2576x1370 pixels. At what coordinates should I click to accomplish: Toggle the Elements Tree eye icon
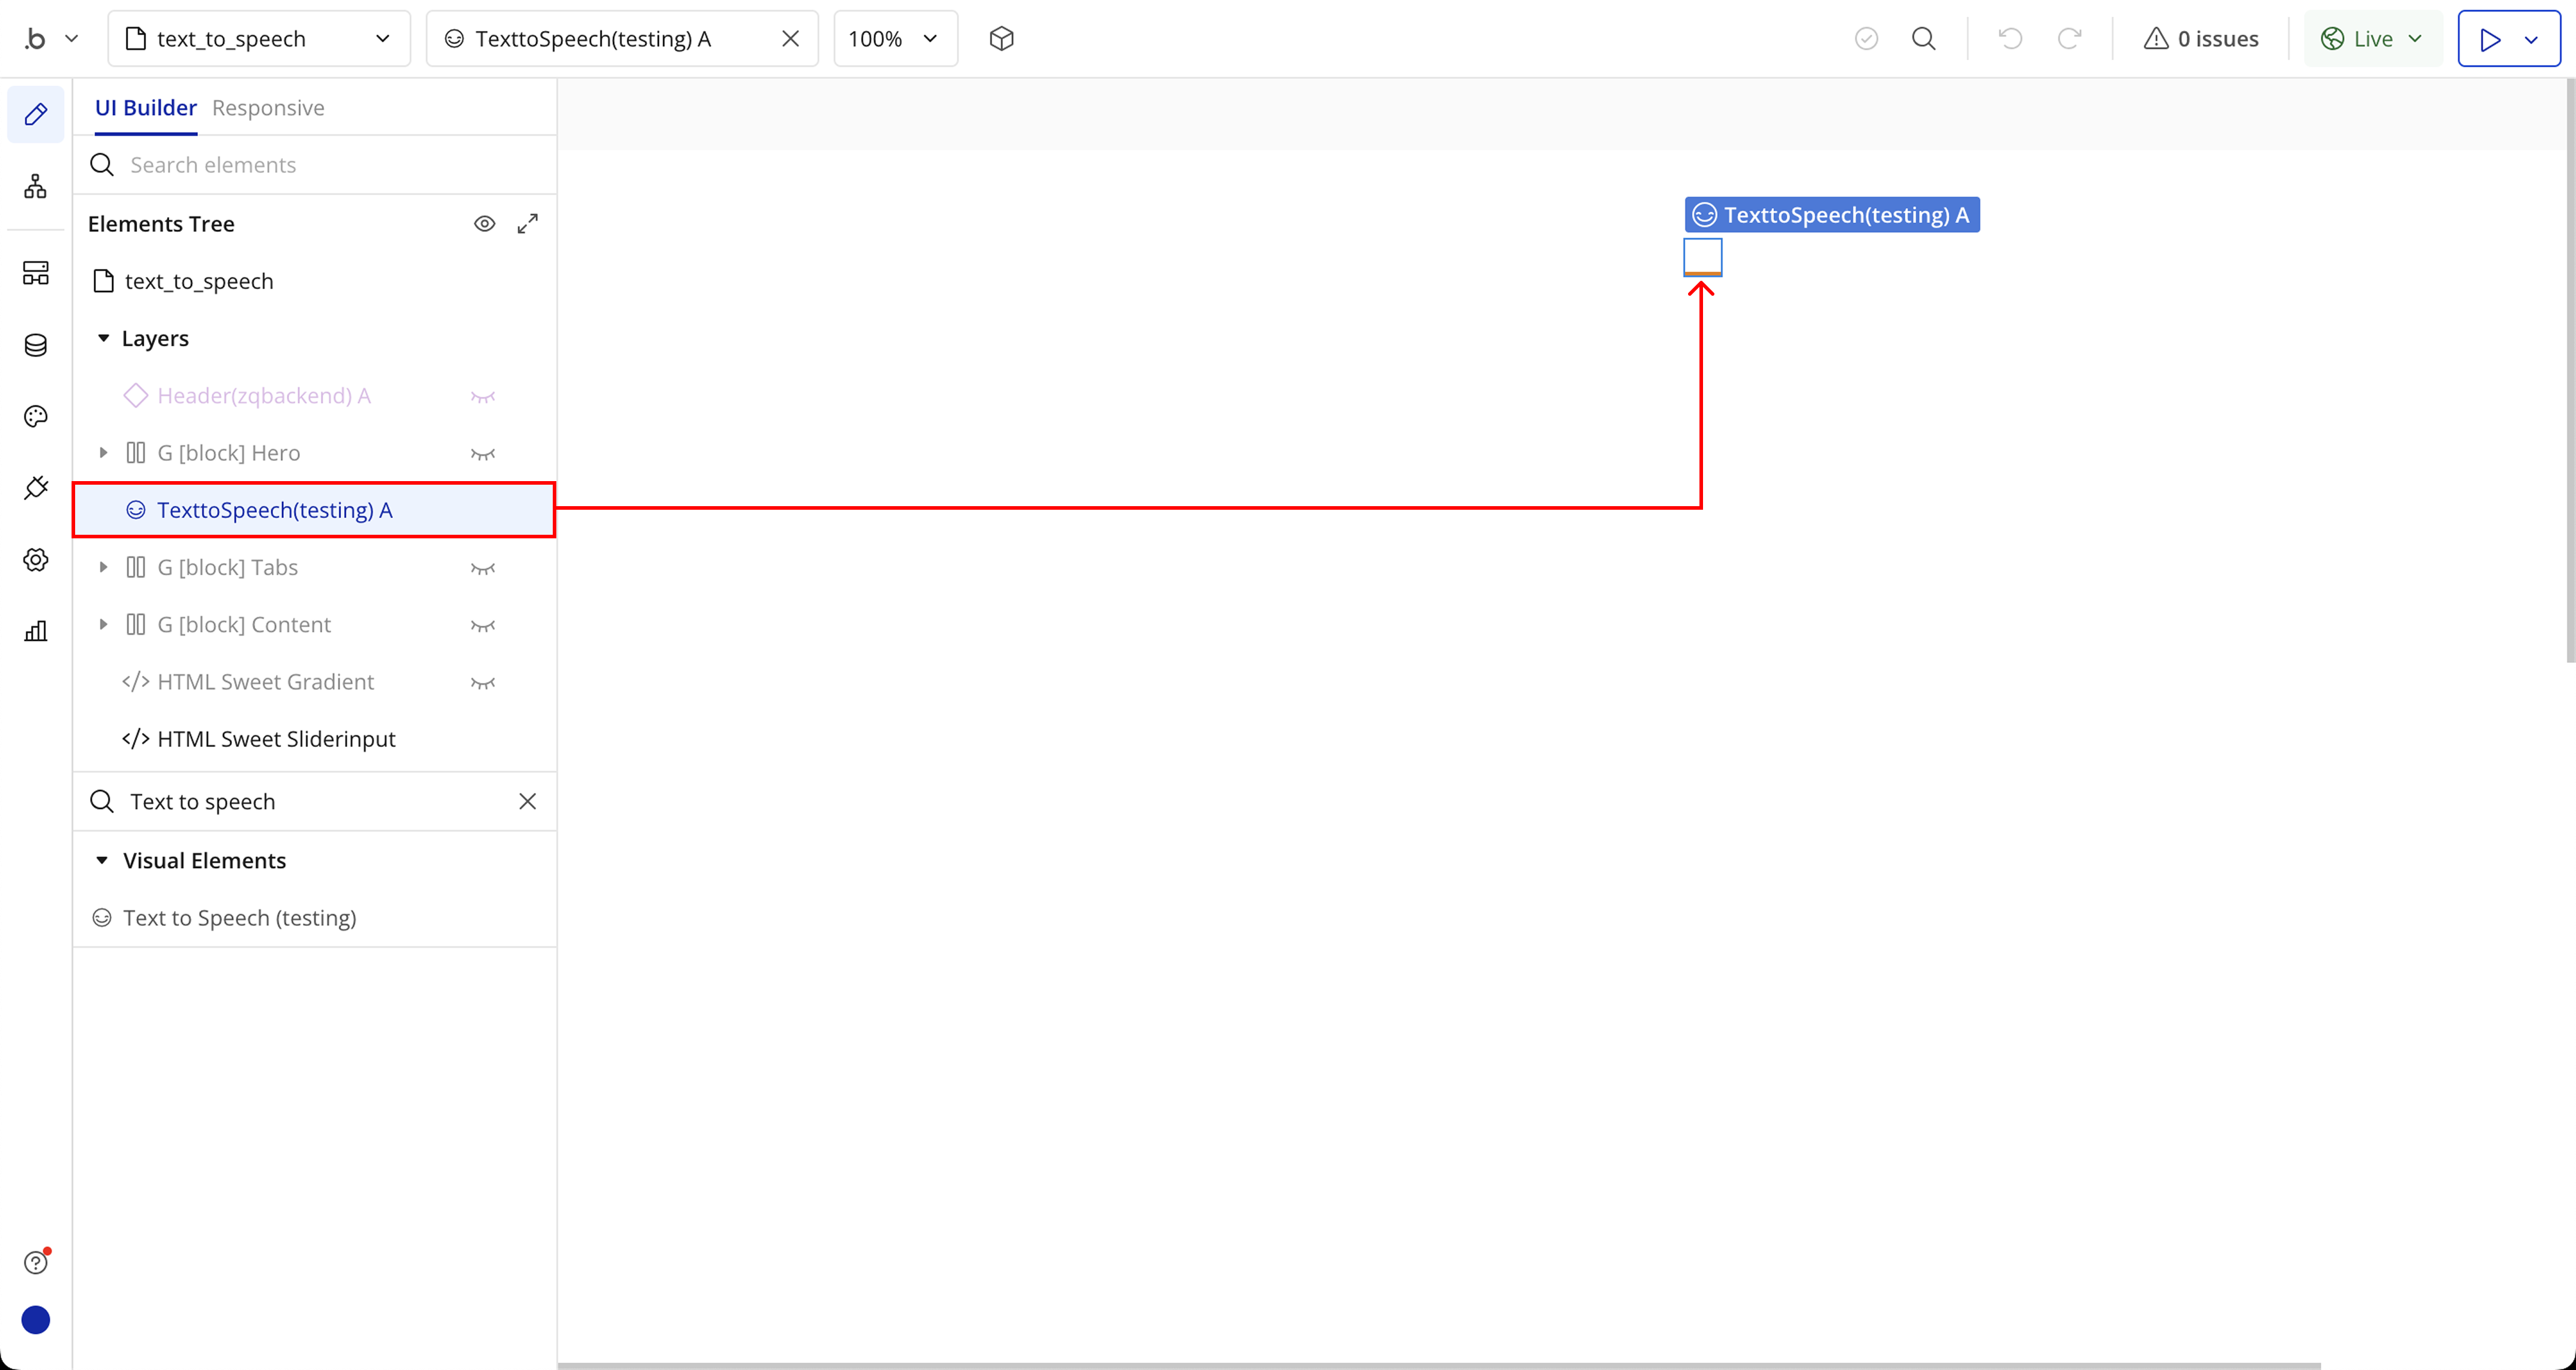(x=484, y=224)
